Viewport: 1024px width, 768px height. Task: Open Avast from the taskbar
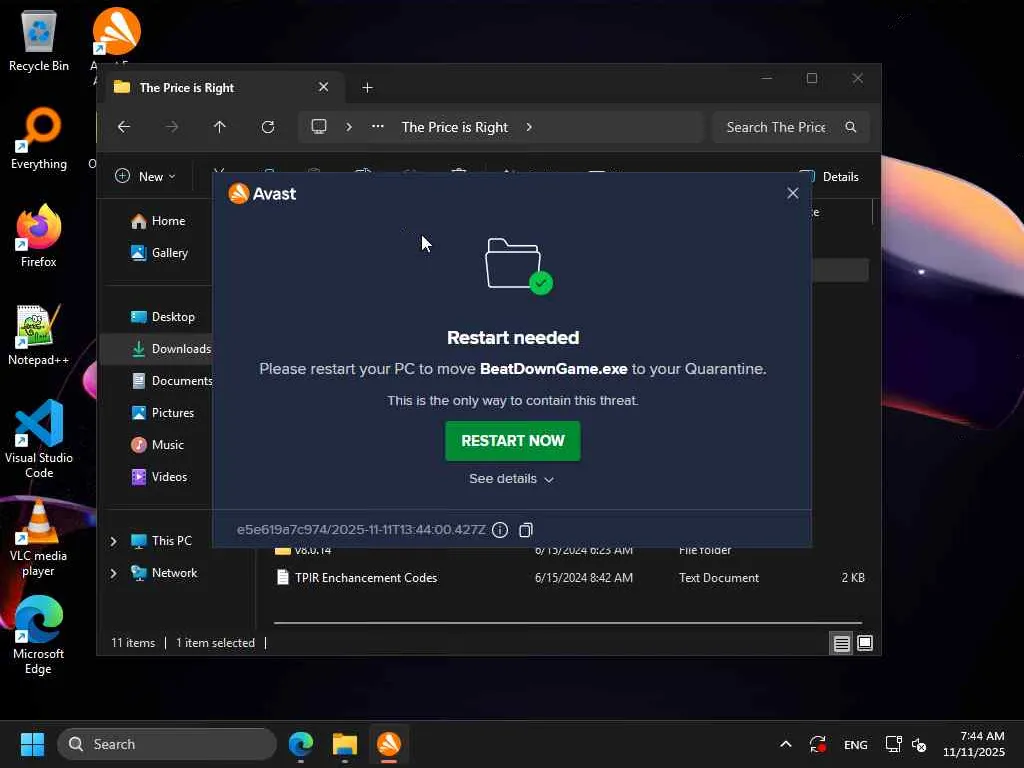[x=389, y=744]
